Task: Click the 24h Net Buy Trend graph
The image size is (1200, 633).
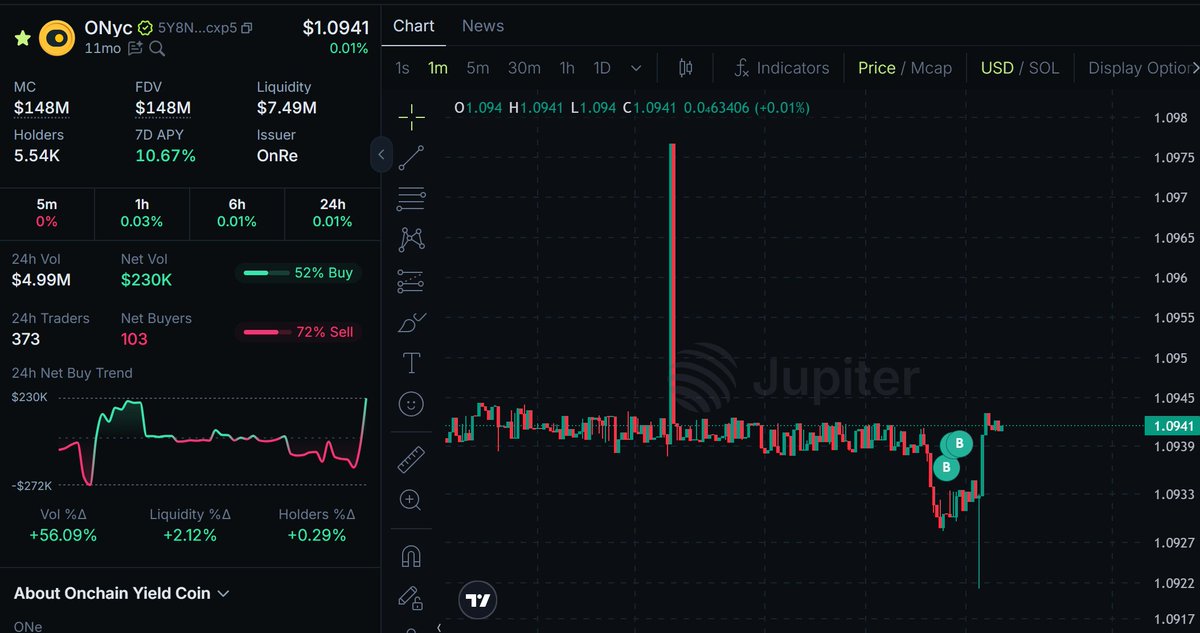Action: [x=212, y=442]
